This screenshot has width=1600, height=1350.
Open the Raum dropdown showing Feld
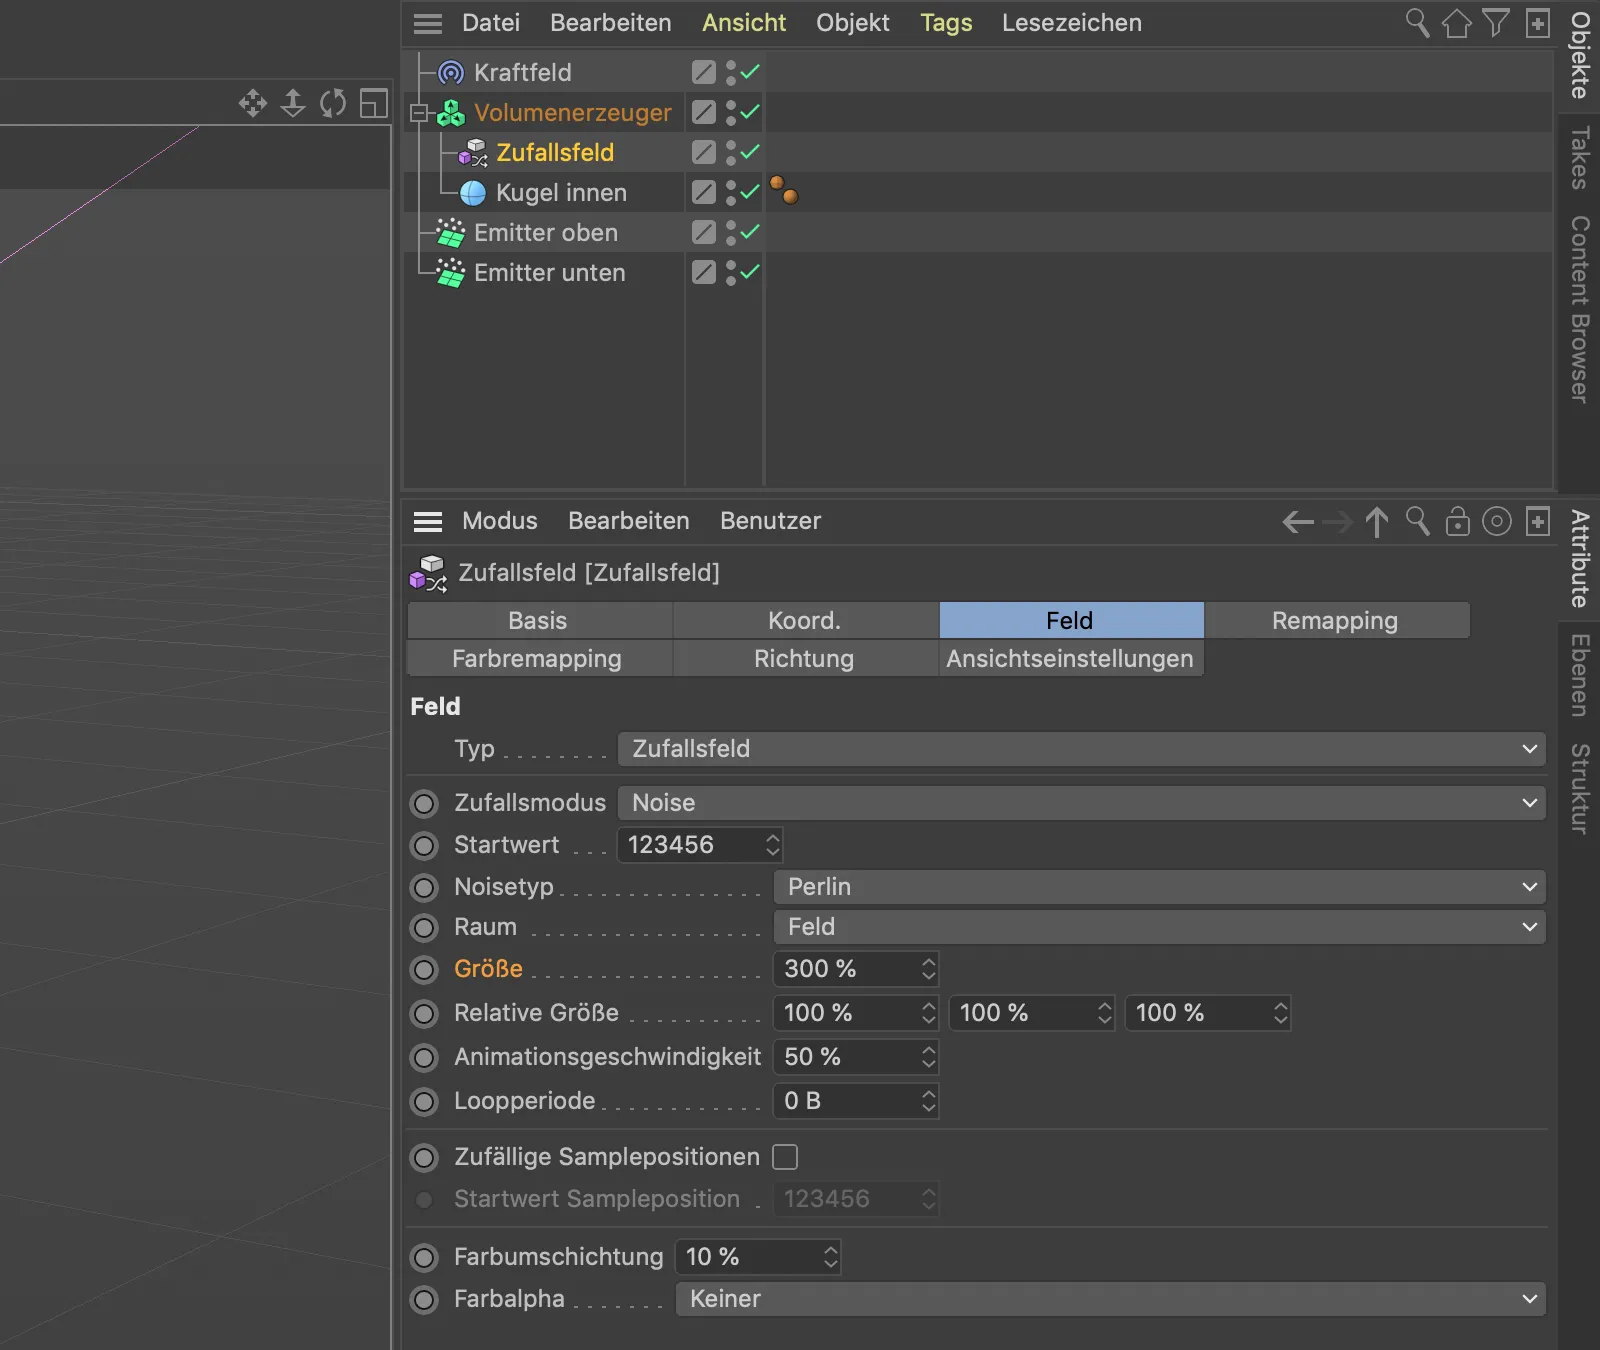(x=1160, y=927)
